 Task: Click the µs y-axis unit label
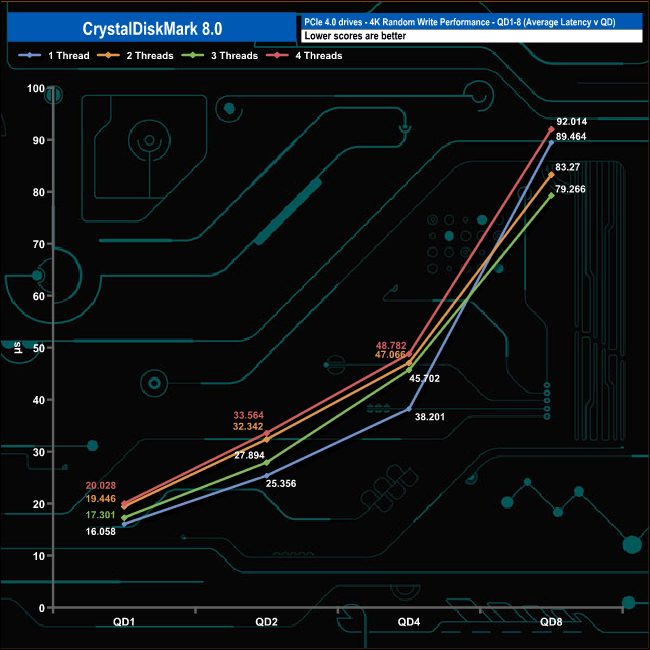point(17,347)
